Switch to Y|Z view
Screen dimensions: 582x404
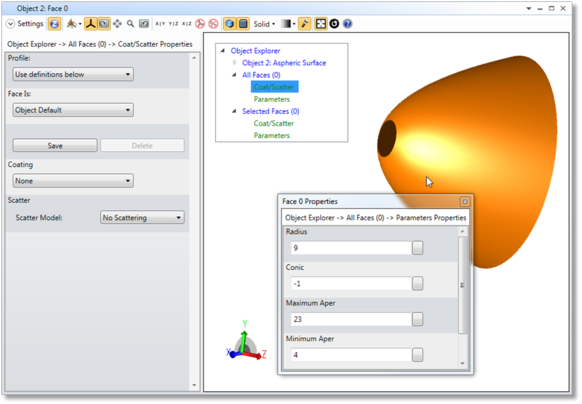(x=173, y=24)
